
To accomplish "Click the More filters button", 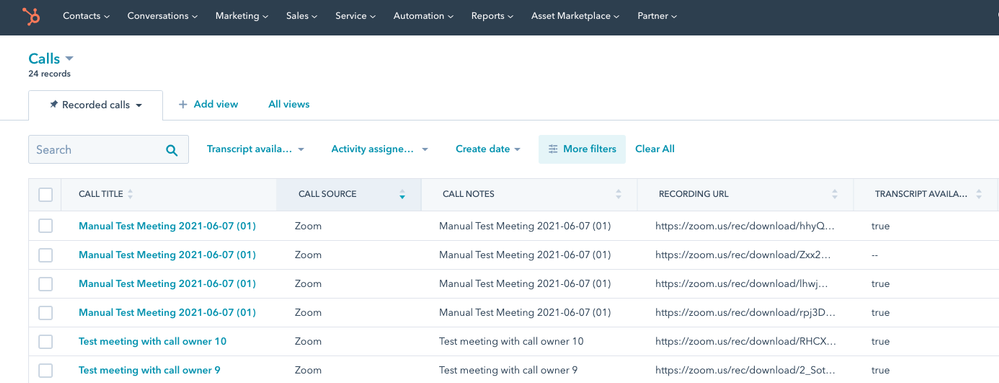I will coord(582,149).
